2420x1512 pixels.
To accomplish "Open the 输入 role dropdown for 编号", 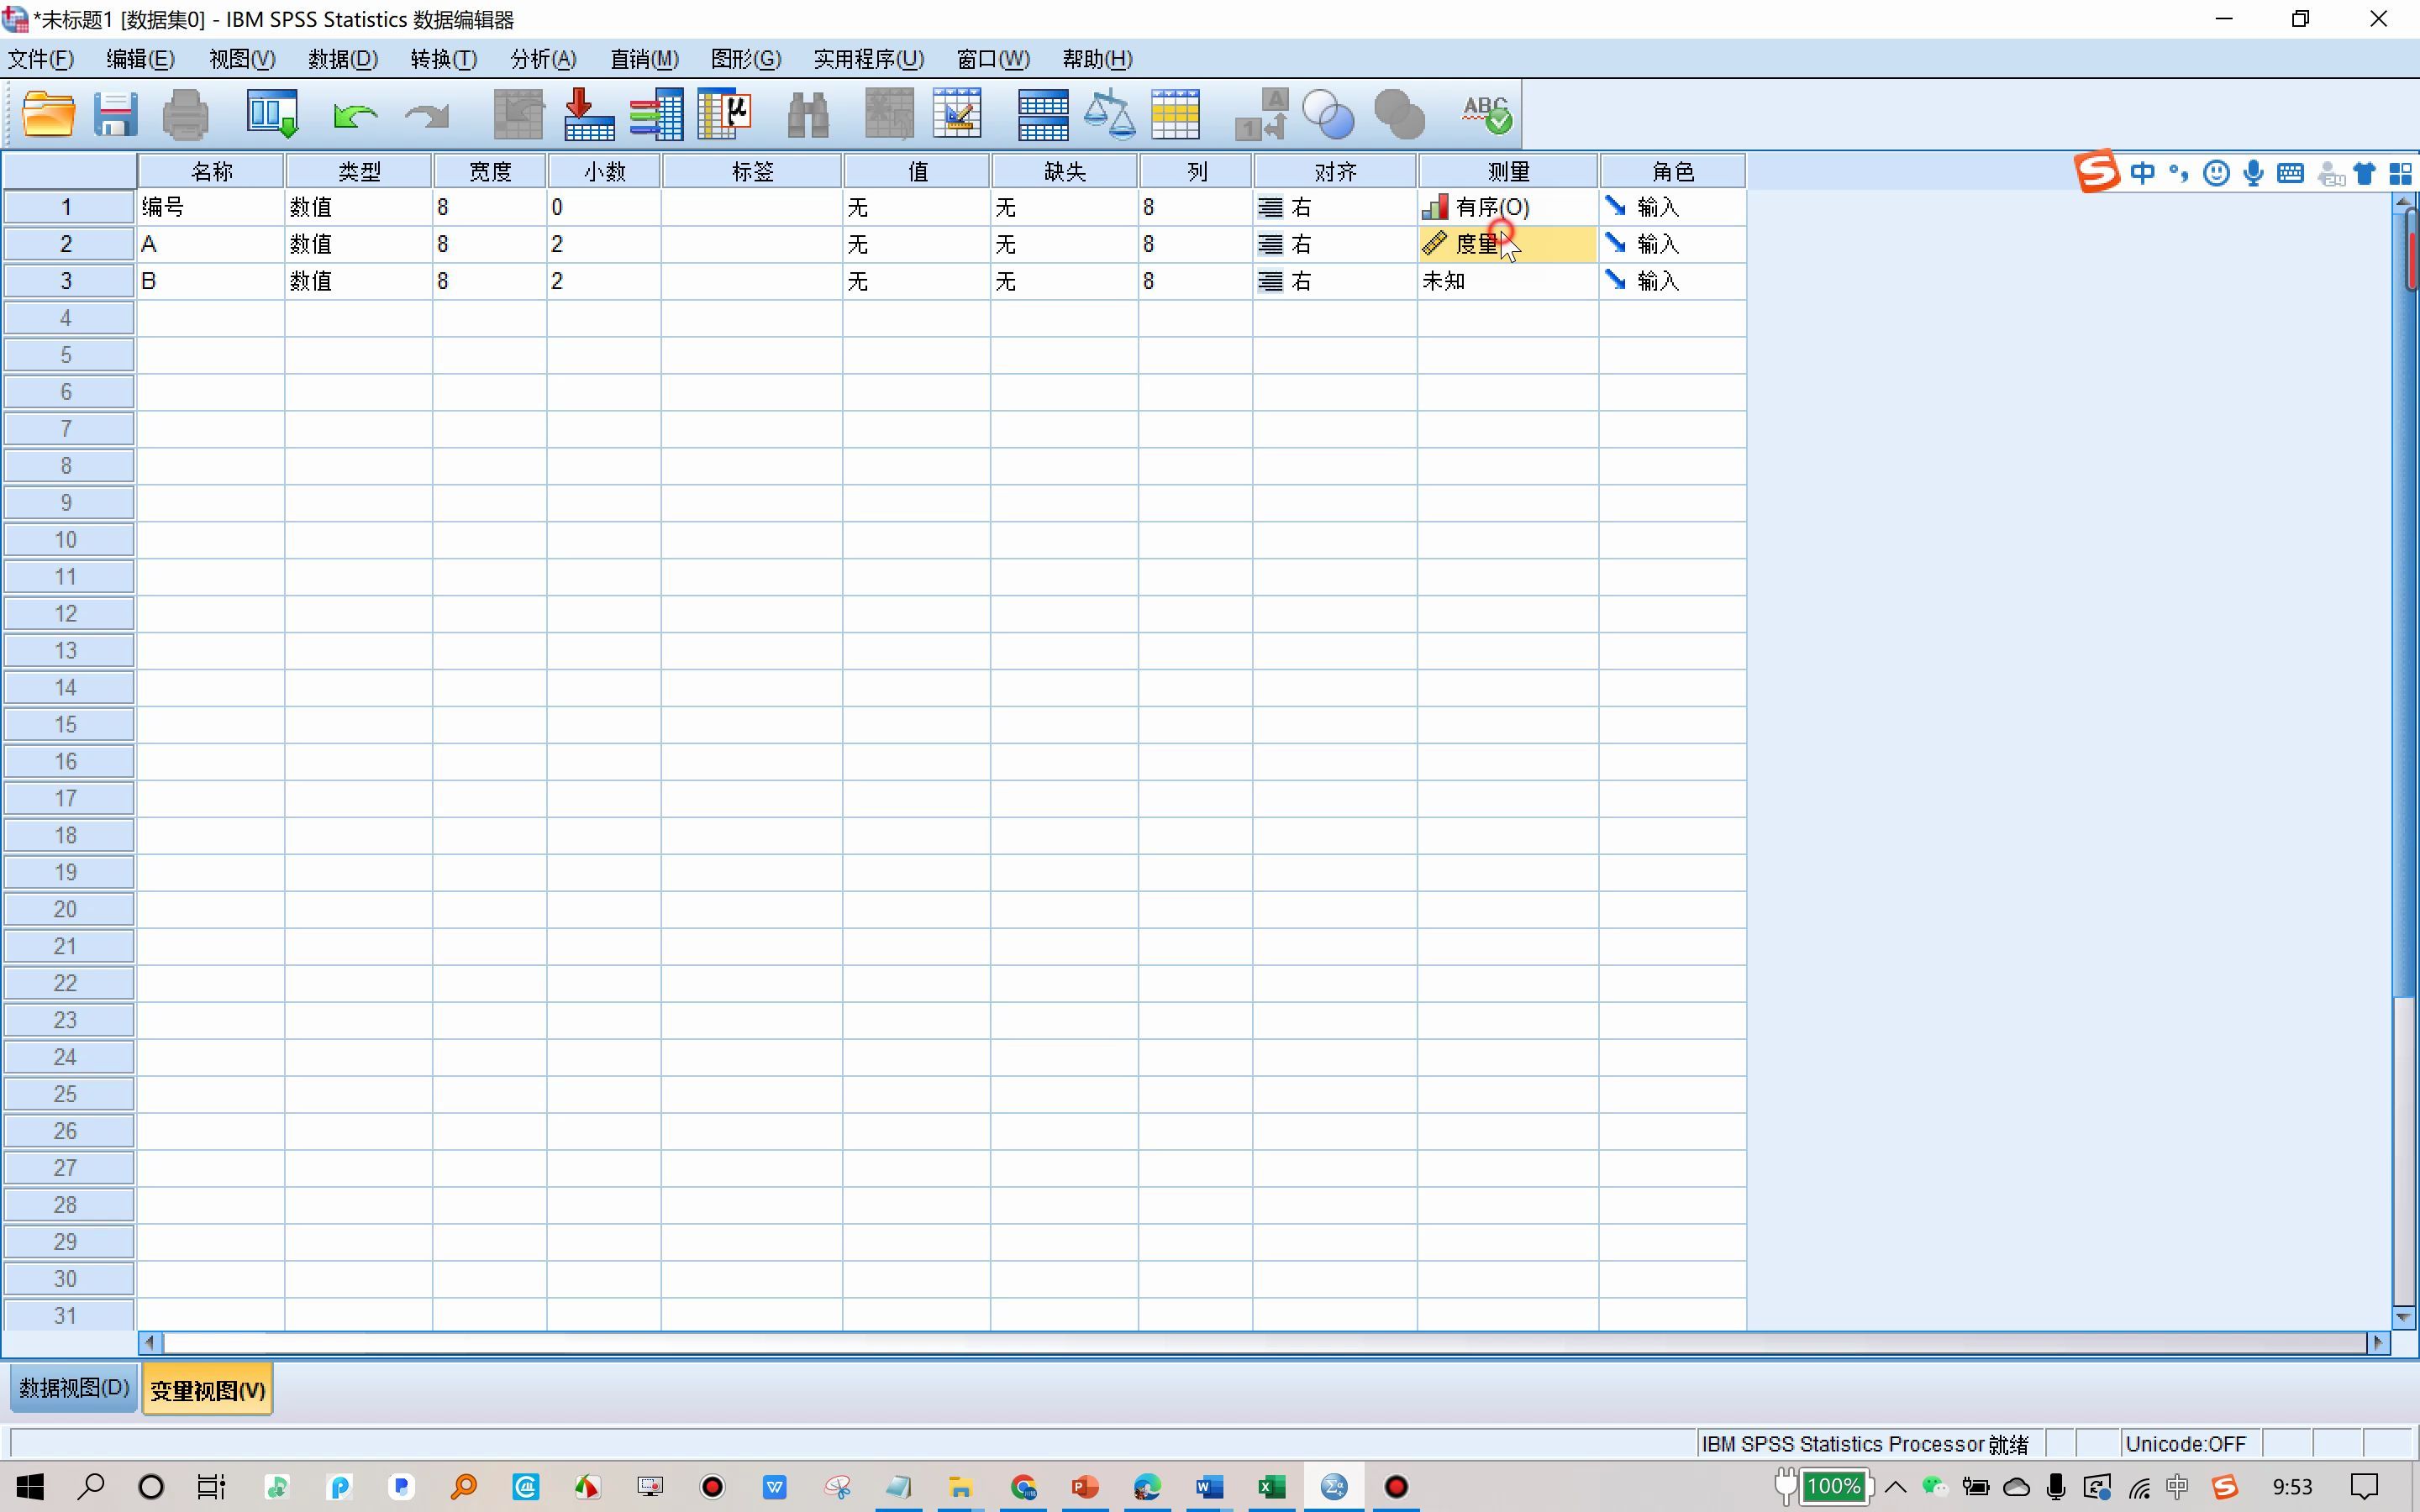I will pos(1670,207).
